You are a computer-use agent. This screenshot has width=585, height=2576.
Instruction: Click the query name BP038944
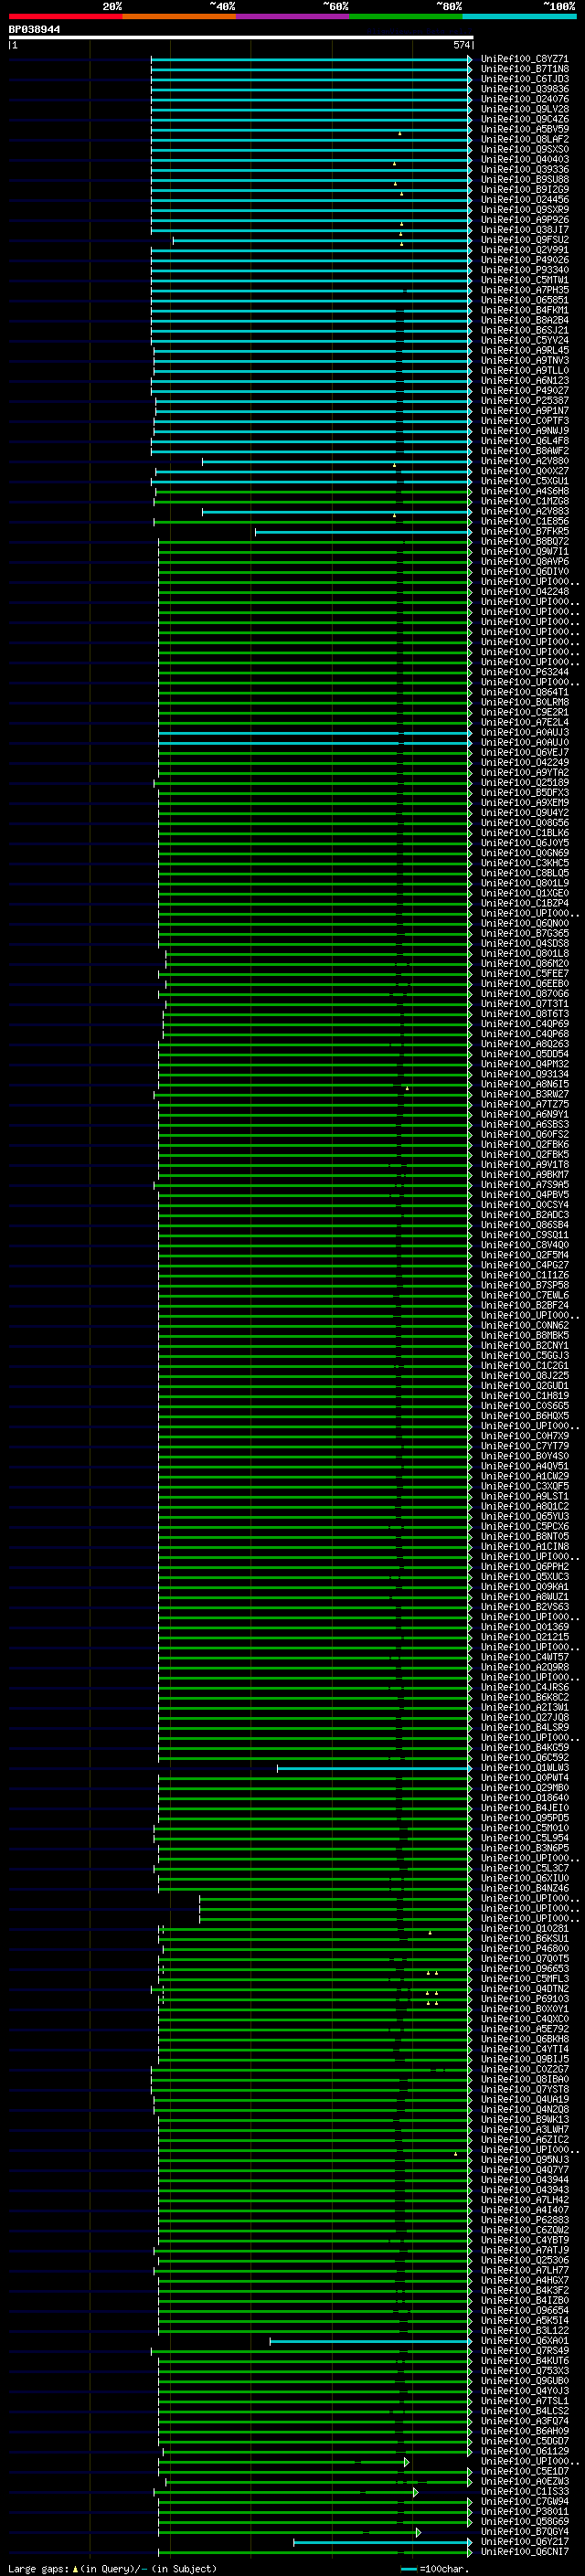(34, 30)
